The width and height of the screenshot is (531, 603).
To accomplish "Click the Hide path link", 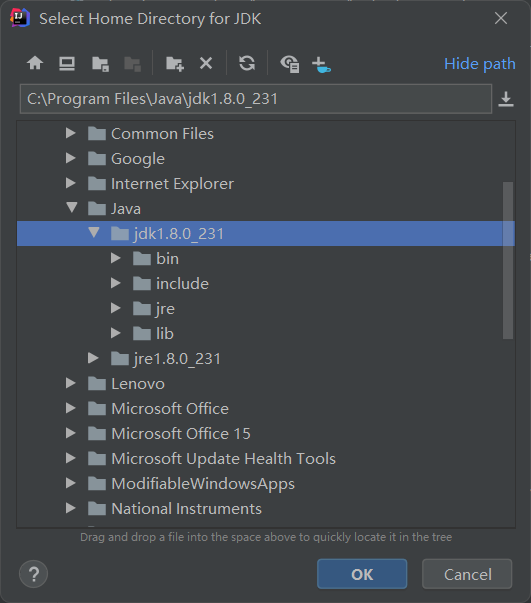I will pos(479,64).
